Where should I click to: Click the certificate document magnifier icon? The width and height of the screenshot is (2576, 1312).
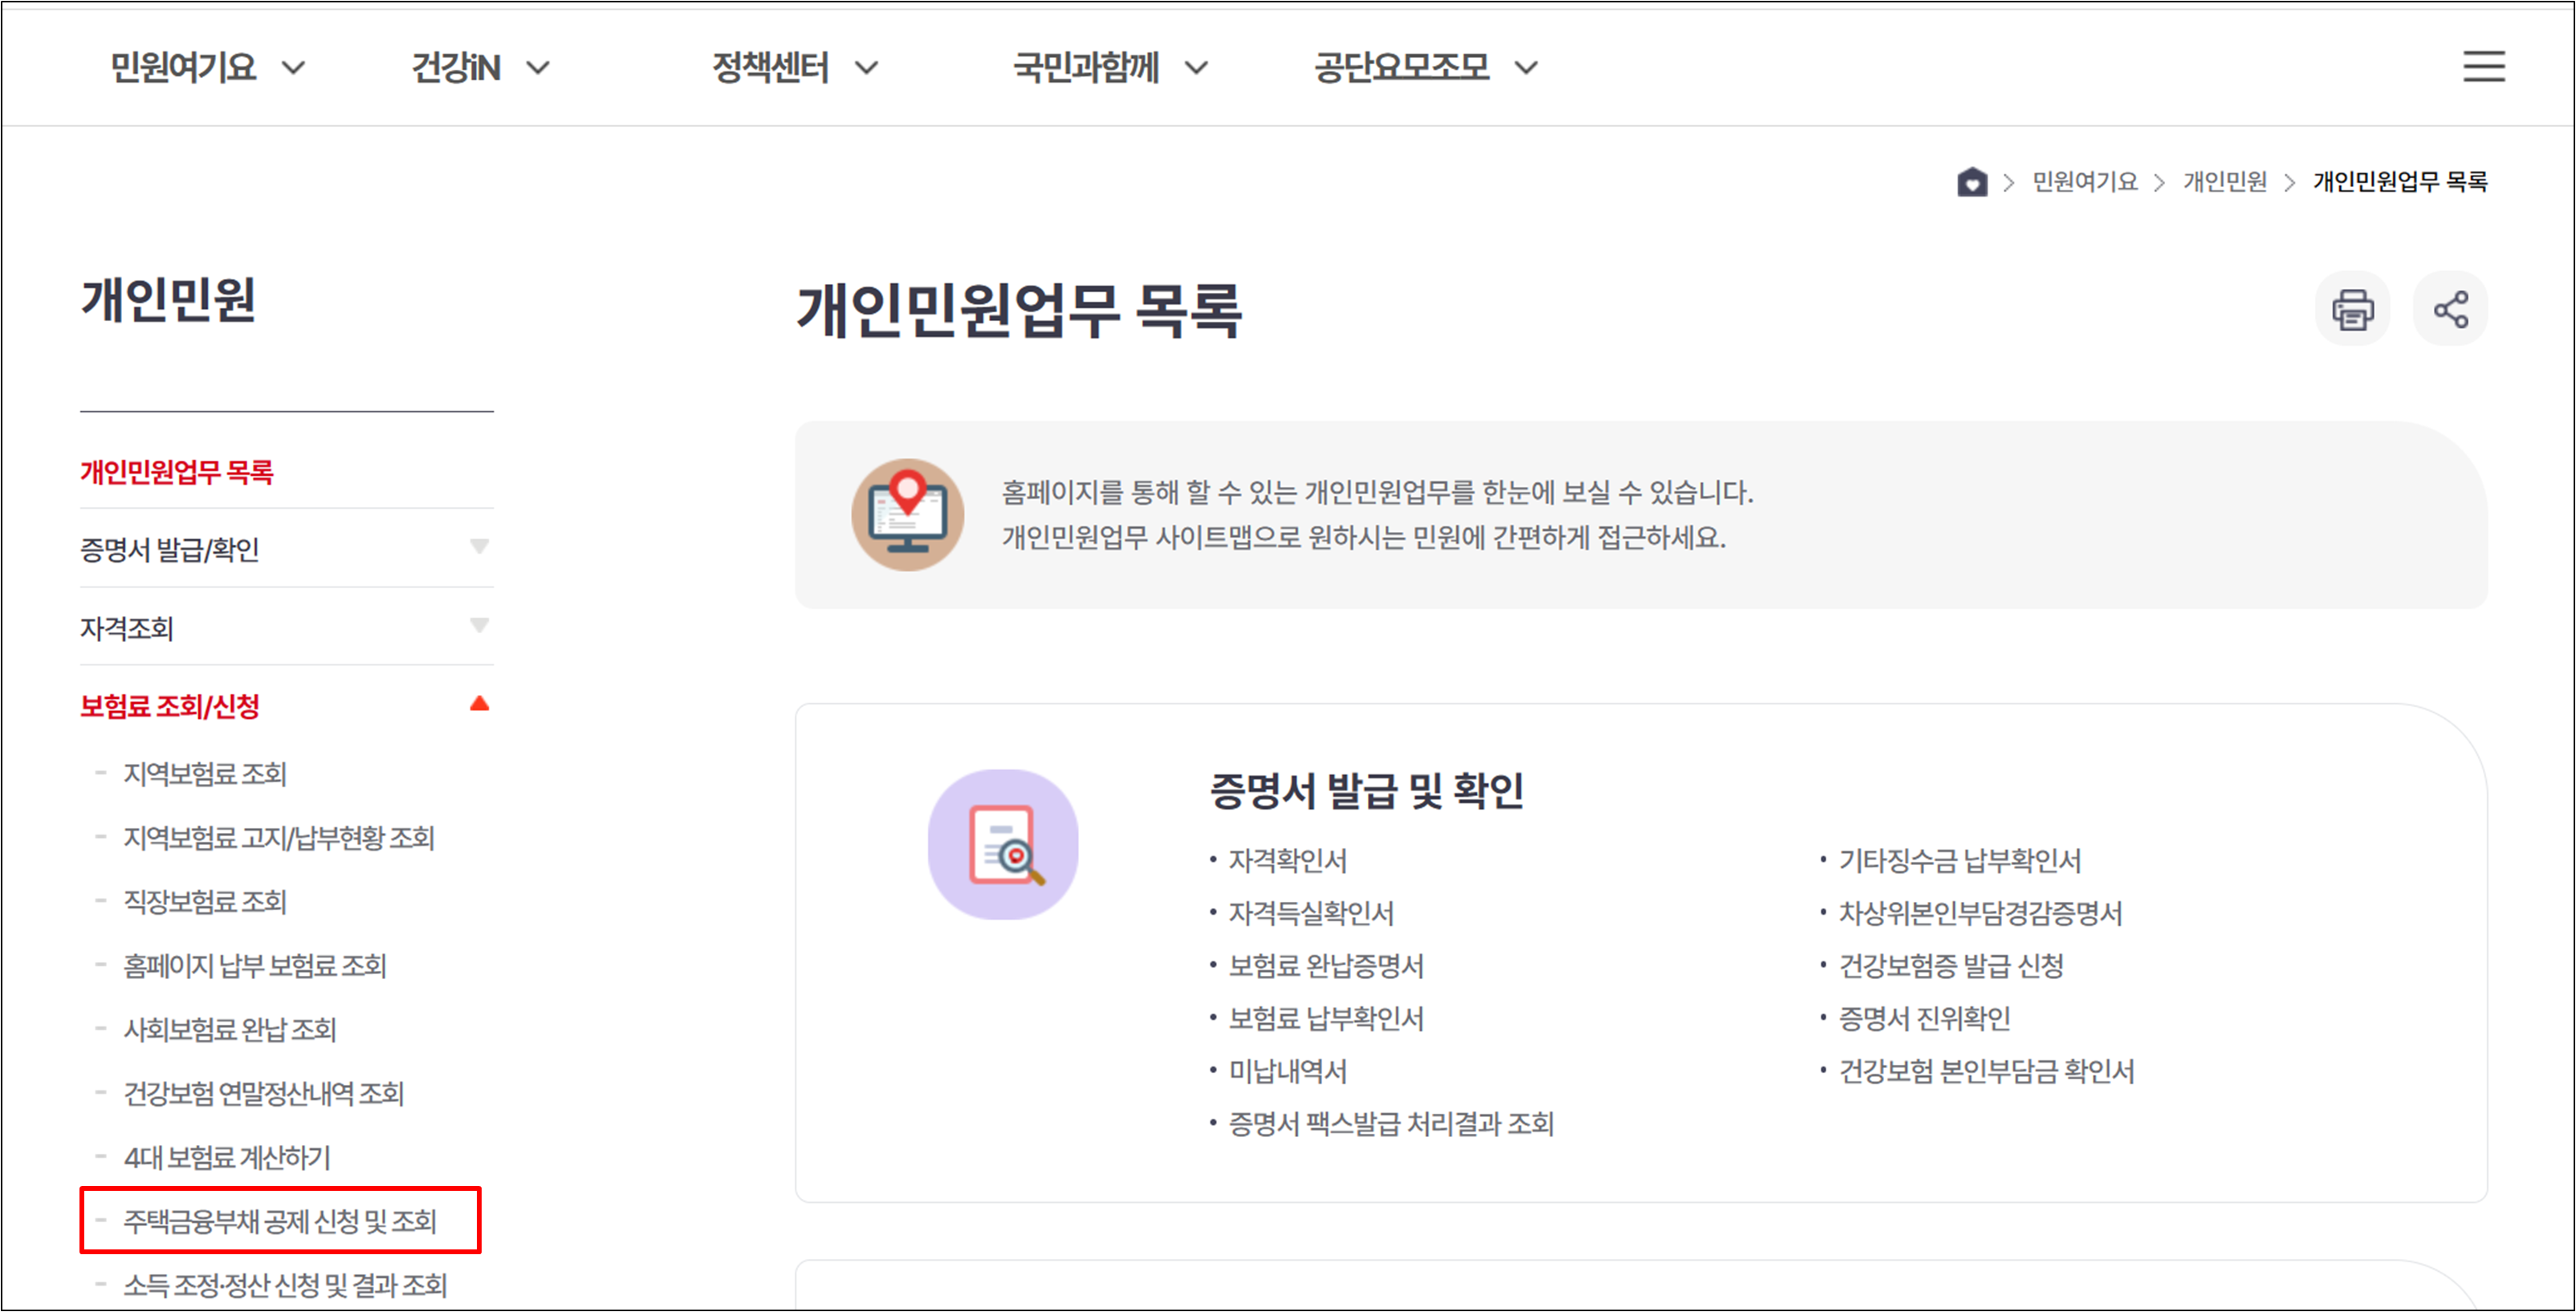(1003, 844)
